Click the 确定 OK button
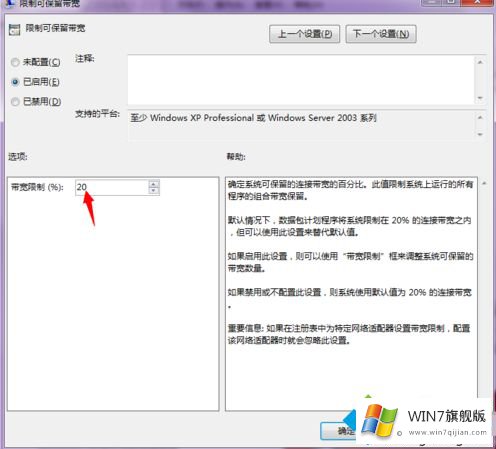496x449 pixels. (338, 431)
